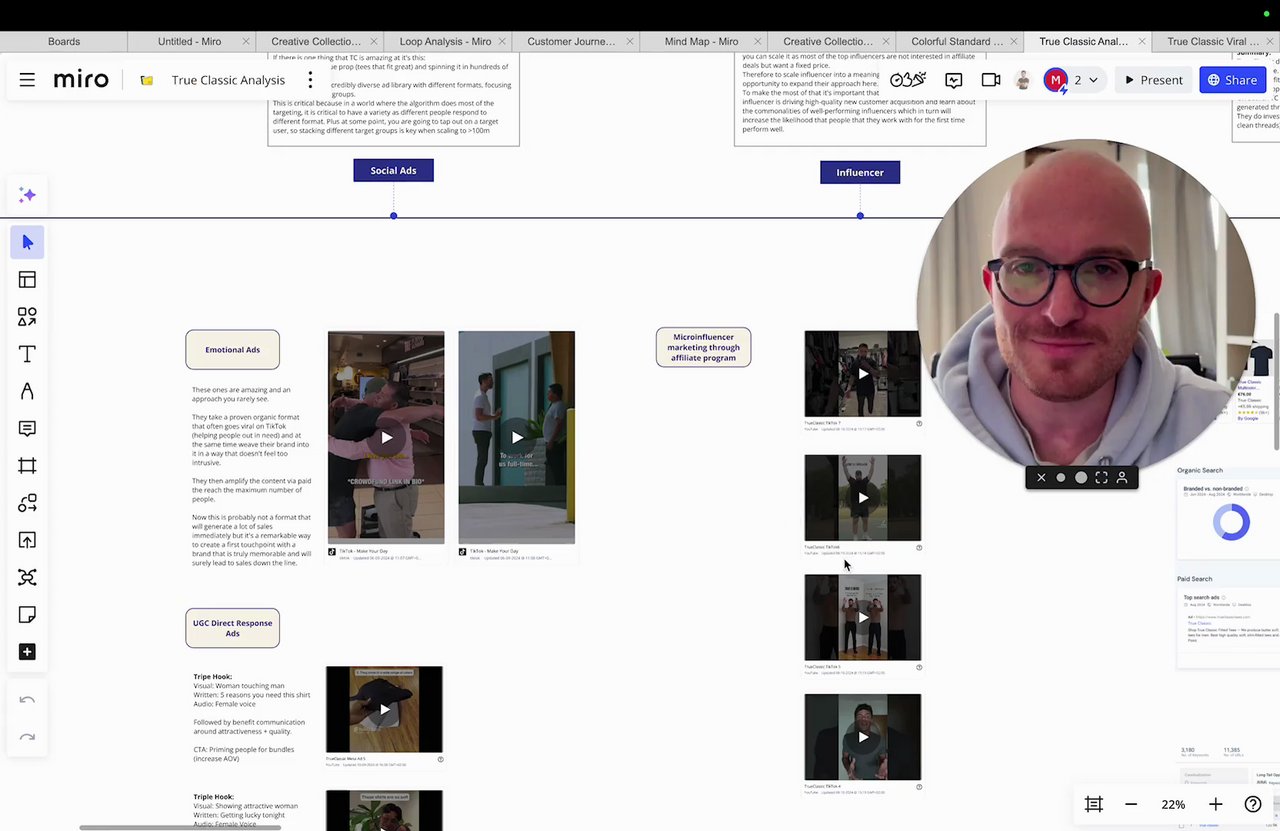Open the Templates tool
The width and height of the screenshot is (1280, 831).
pyautogui.click(x=27, y=280)
